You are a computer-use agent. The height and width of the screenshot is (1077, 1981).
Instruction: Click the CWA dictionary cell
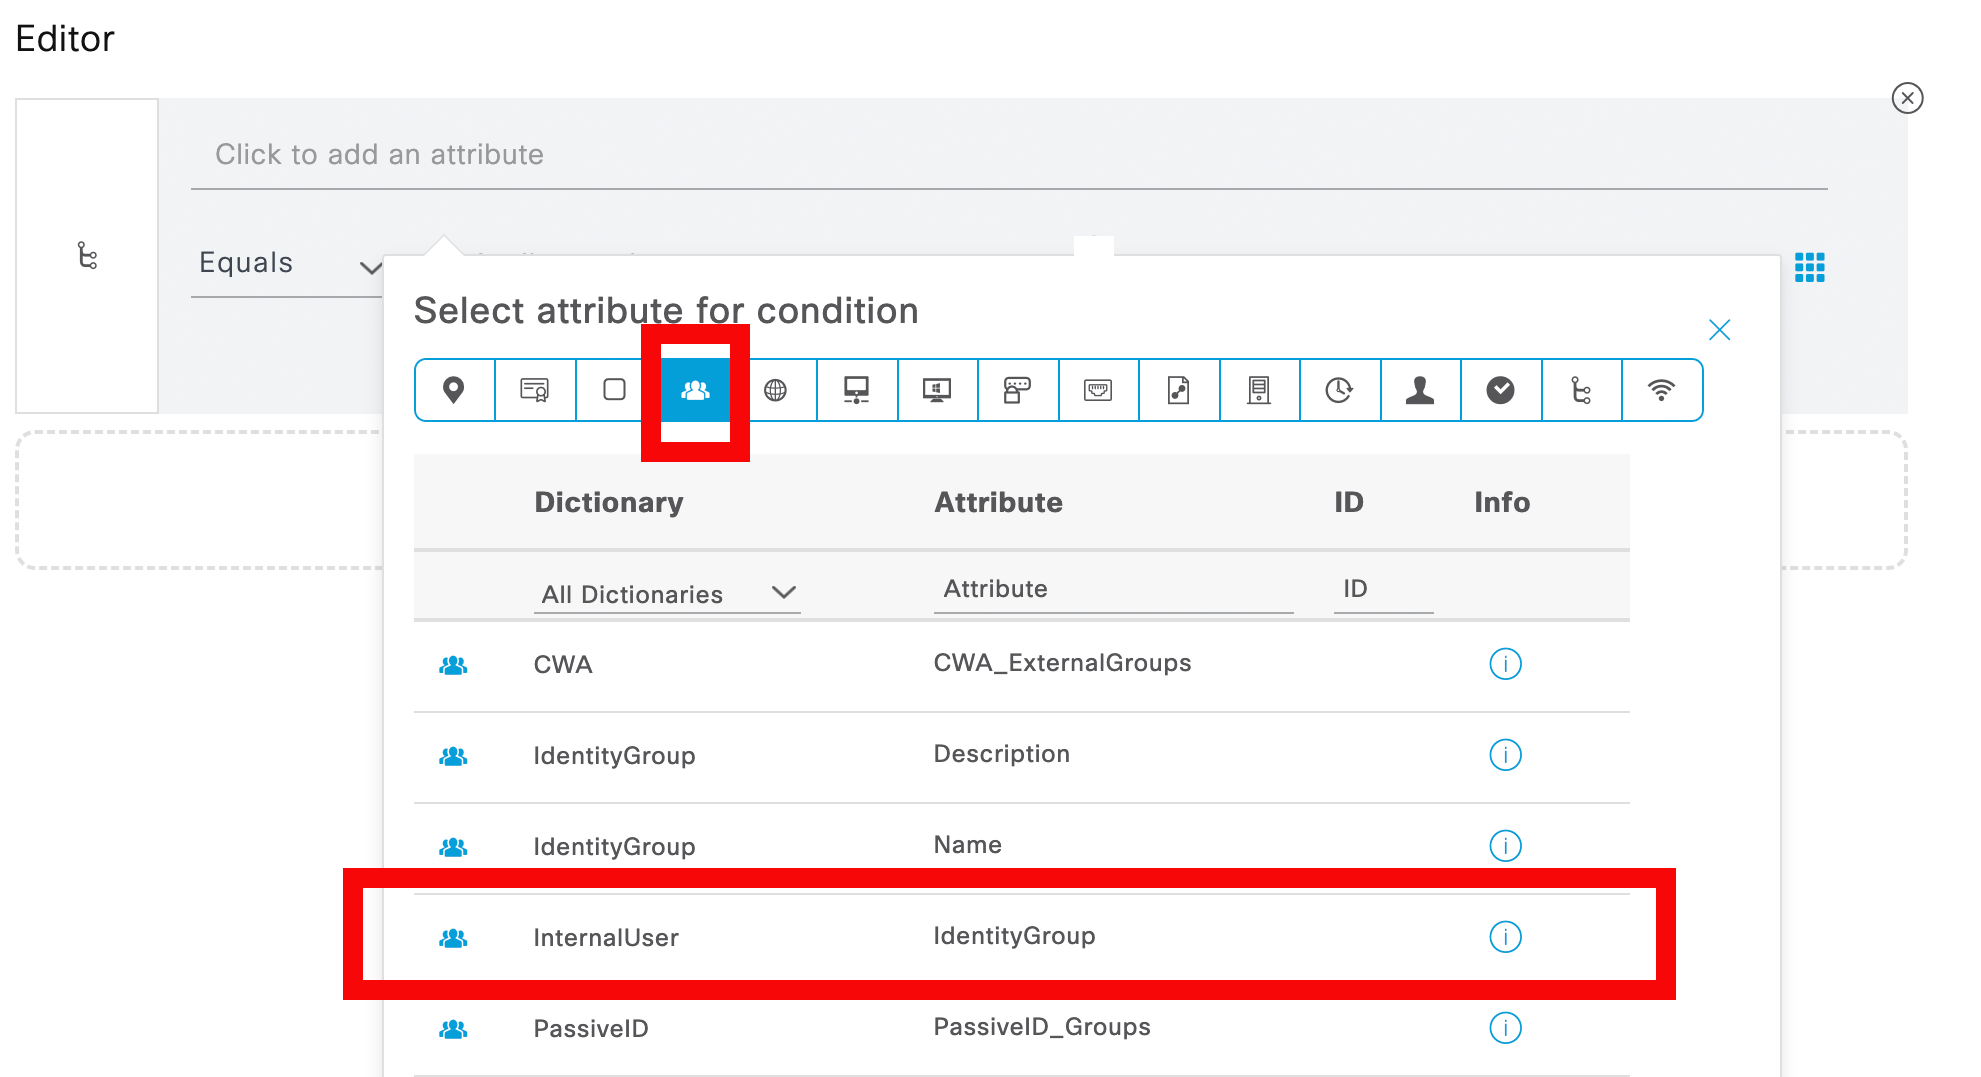[563, 665]
